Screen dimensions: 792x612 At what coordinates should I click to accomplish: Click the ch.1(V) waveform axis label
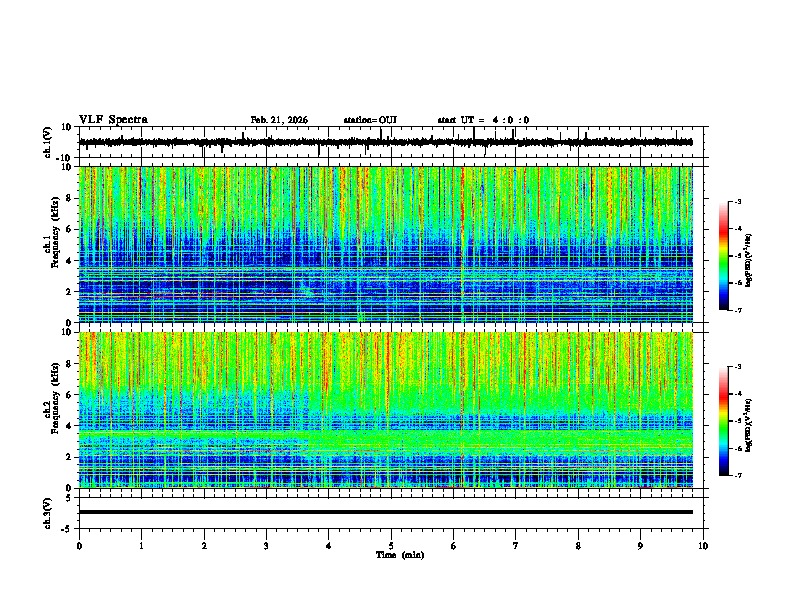pyautogui.click(x=48, y=142)
